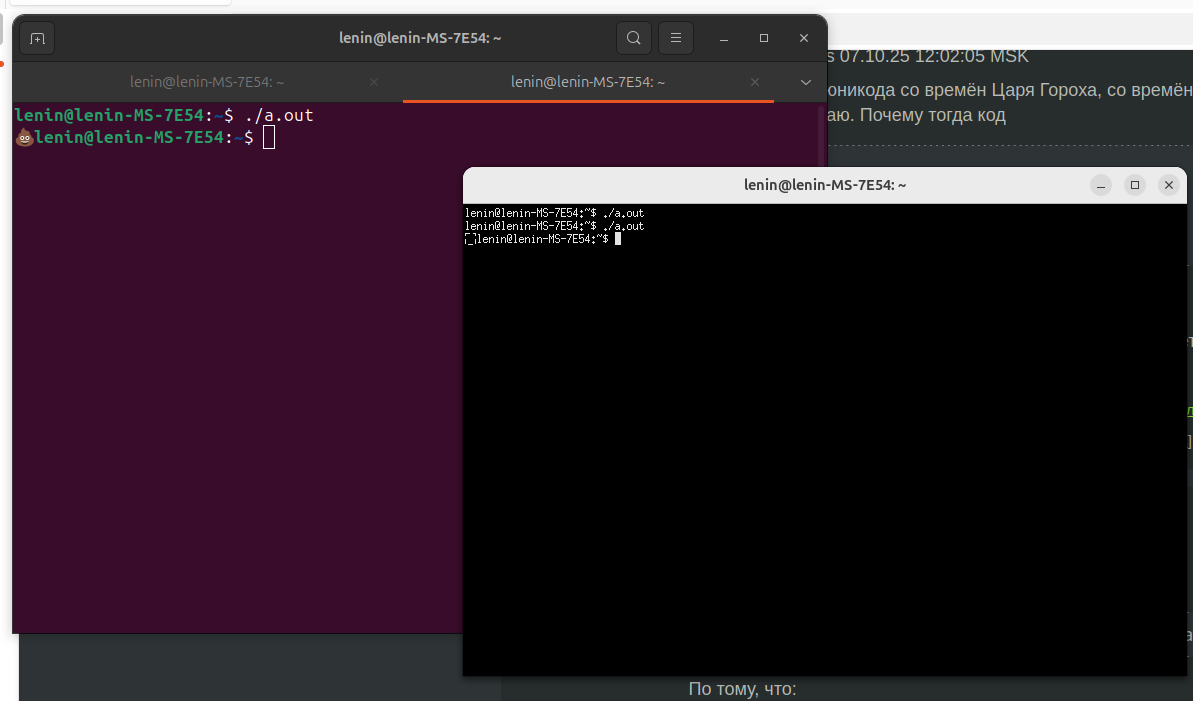Close the purple GNOME terminal window
This screenshot has height=701, width=1193.
pyautogui.click(x=804, y=38)
